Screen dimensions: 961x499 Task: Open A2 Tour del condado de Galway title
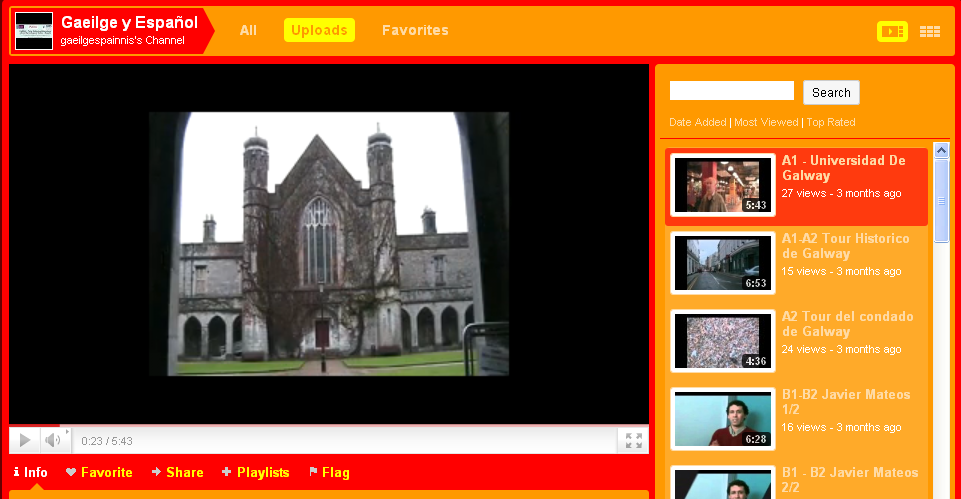click(847, 324)
